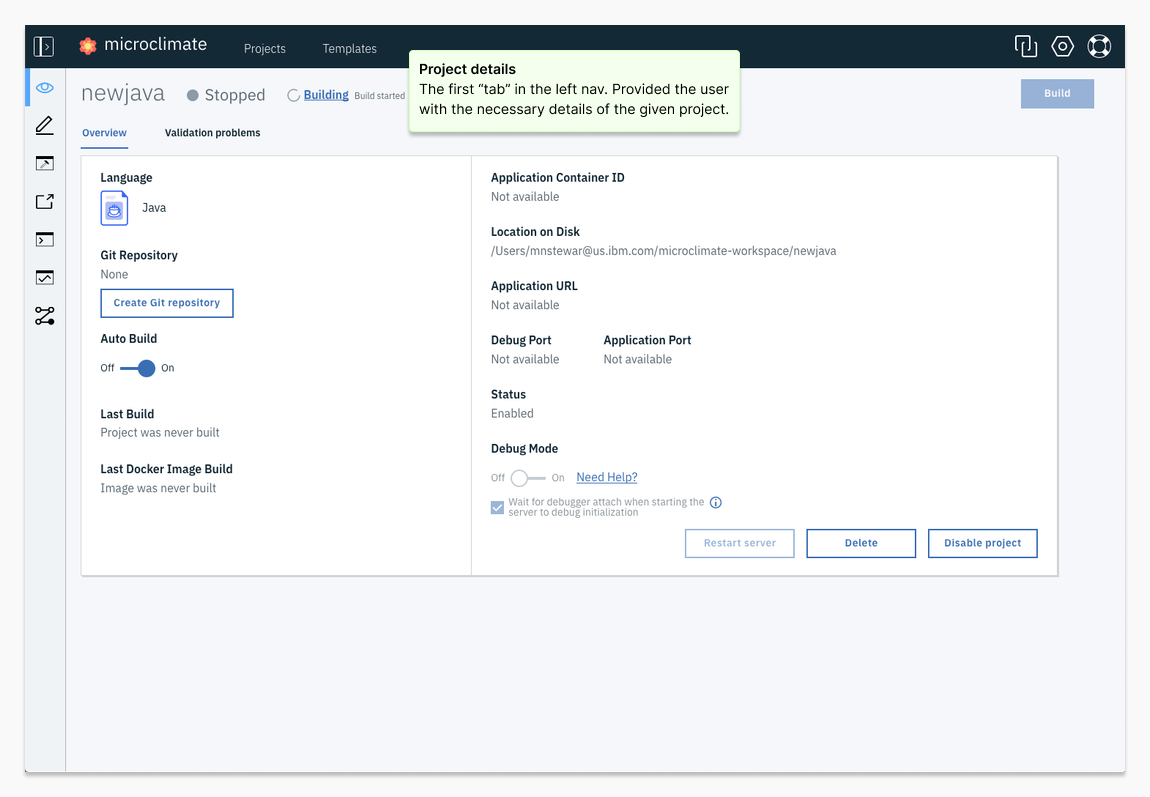Open the terminal prompt icon in sidebar
This screenshot has height=797, width=1150.
coord(44,240)
